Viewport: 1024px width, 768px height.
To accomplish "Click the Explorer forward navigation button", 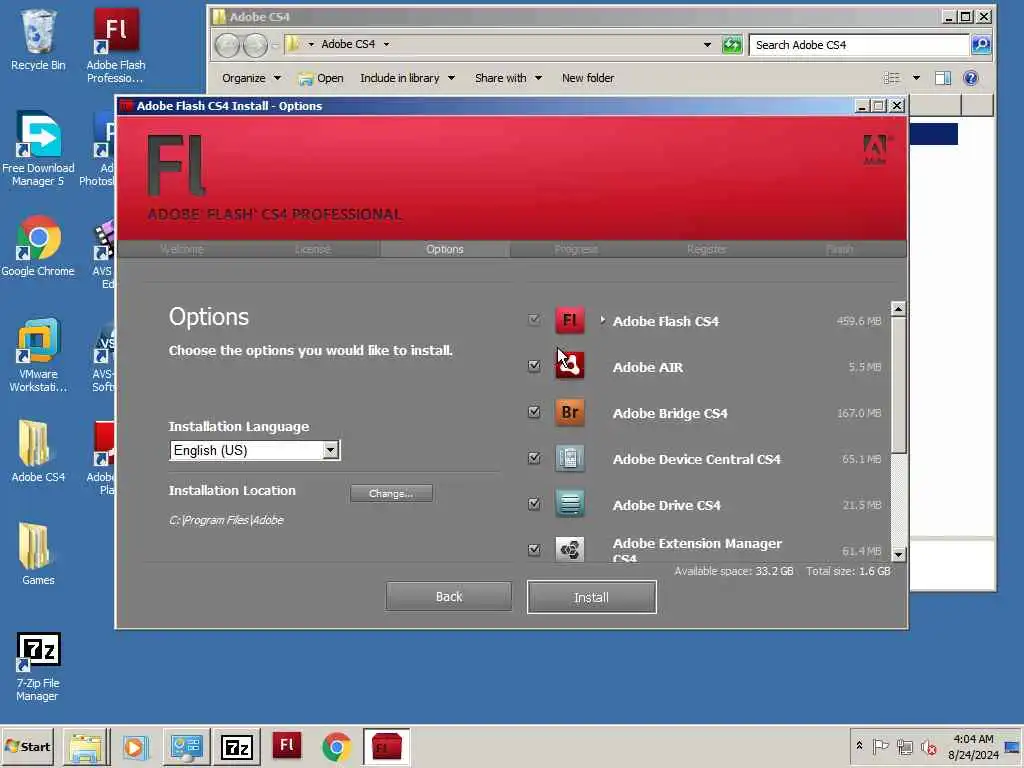I will point(255,44).
